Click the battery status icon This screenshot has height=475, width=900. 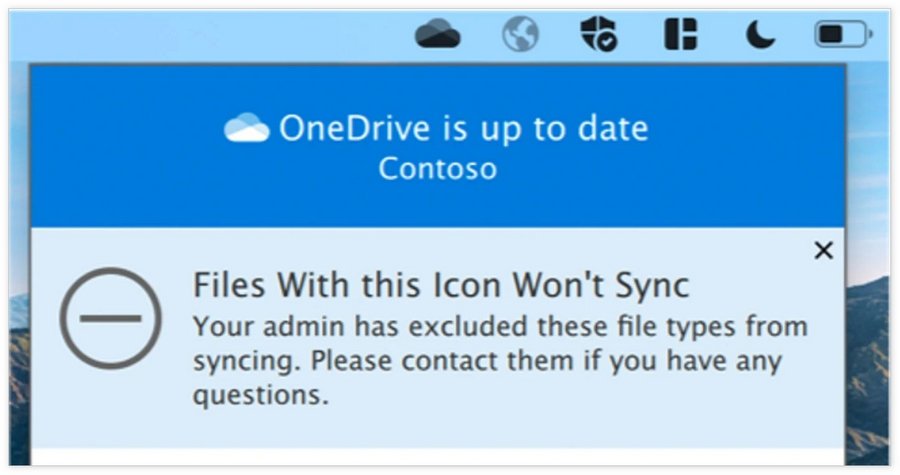(x=842, y=35)
